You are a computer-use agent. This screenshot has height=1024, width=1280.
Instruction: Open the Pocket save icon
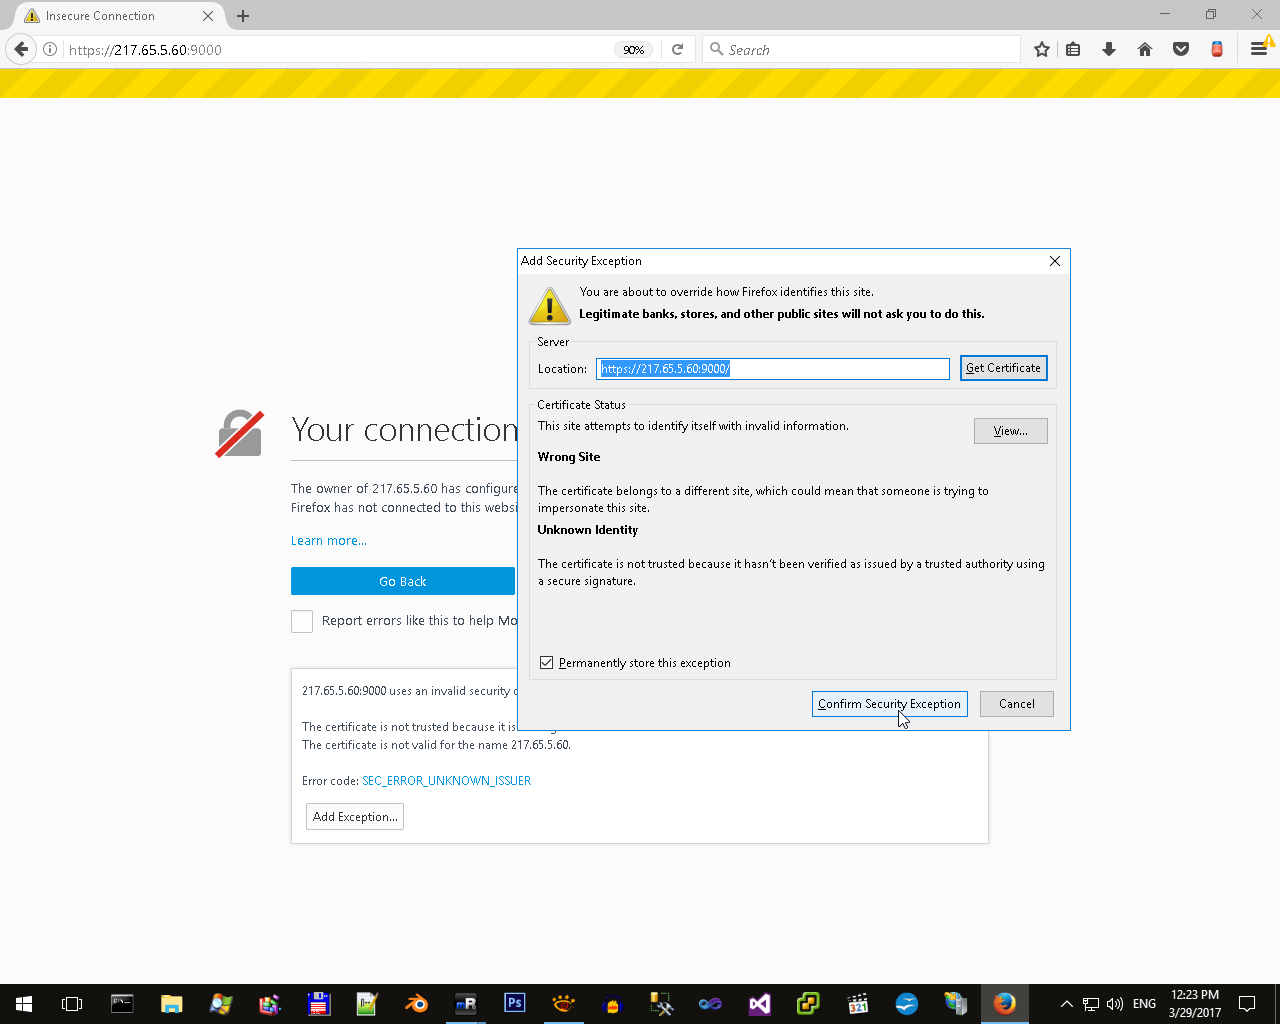coord(1181,49)
